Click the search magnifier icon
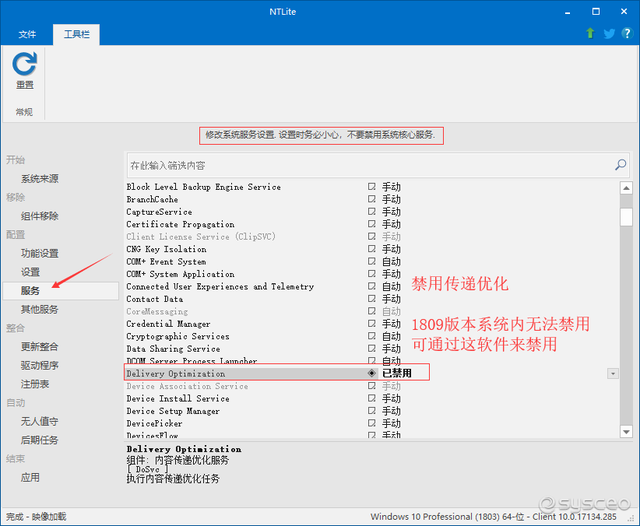Viewport: 640px width, 526px height. click(x=620, y=164)
